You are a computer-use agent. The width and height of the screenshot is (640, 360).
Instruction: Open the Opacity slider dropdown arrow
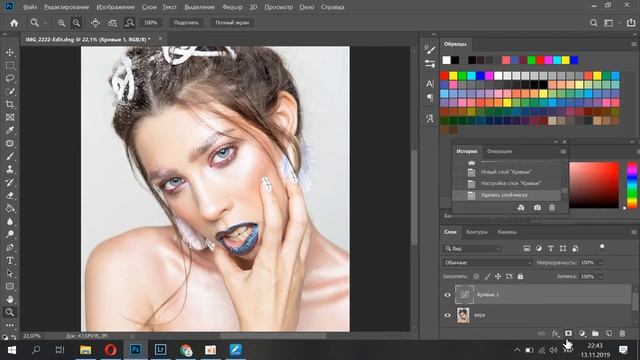(x=600, y=263)
